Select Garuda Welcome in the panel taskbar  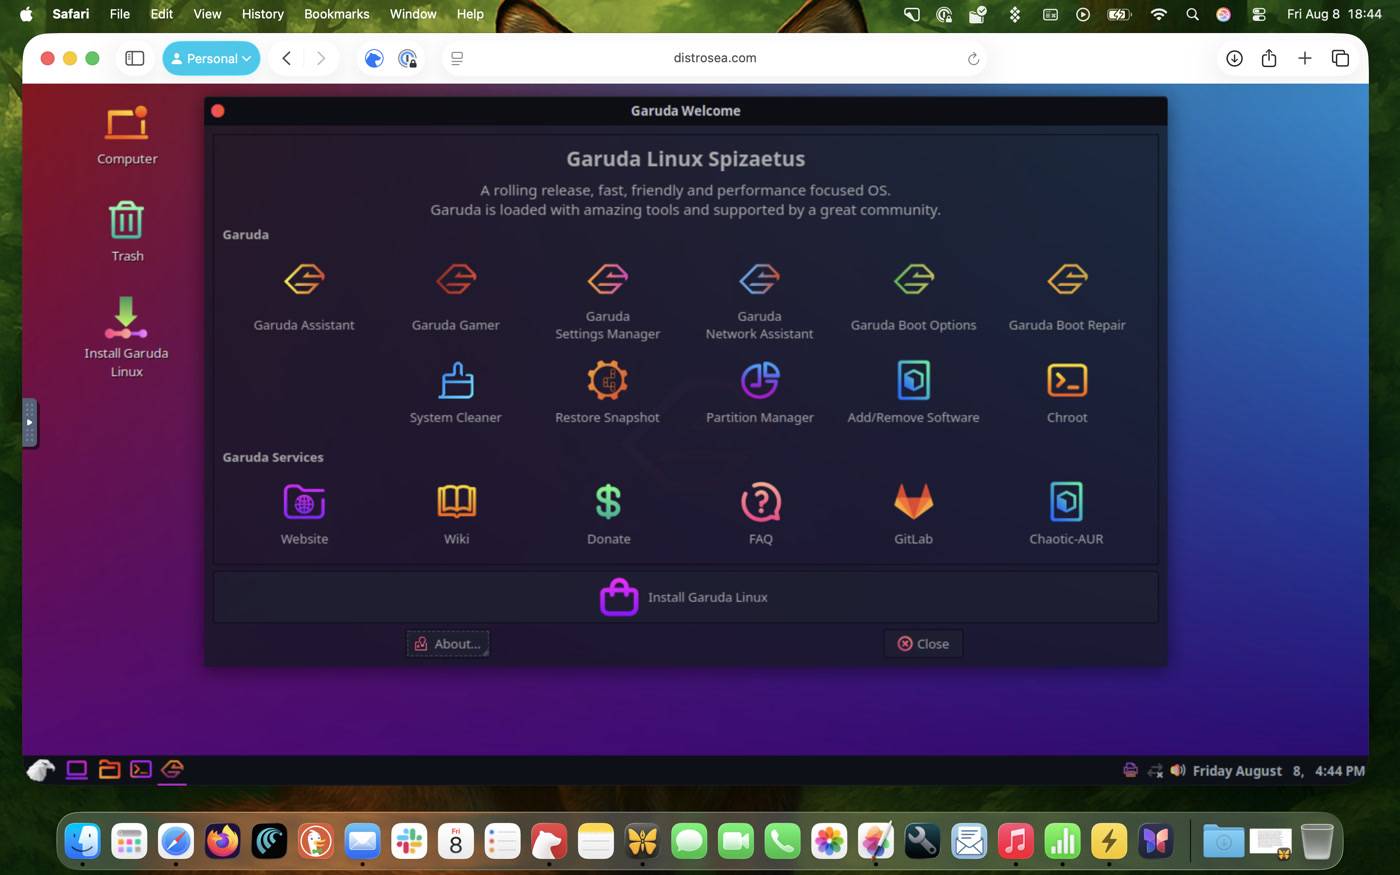172,770
